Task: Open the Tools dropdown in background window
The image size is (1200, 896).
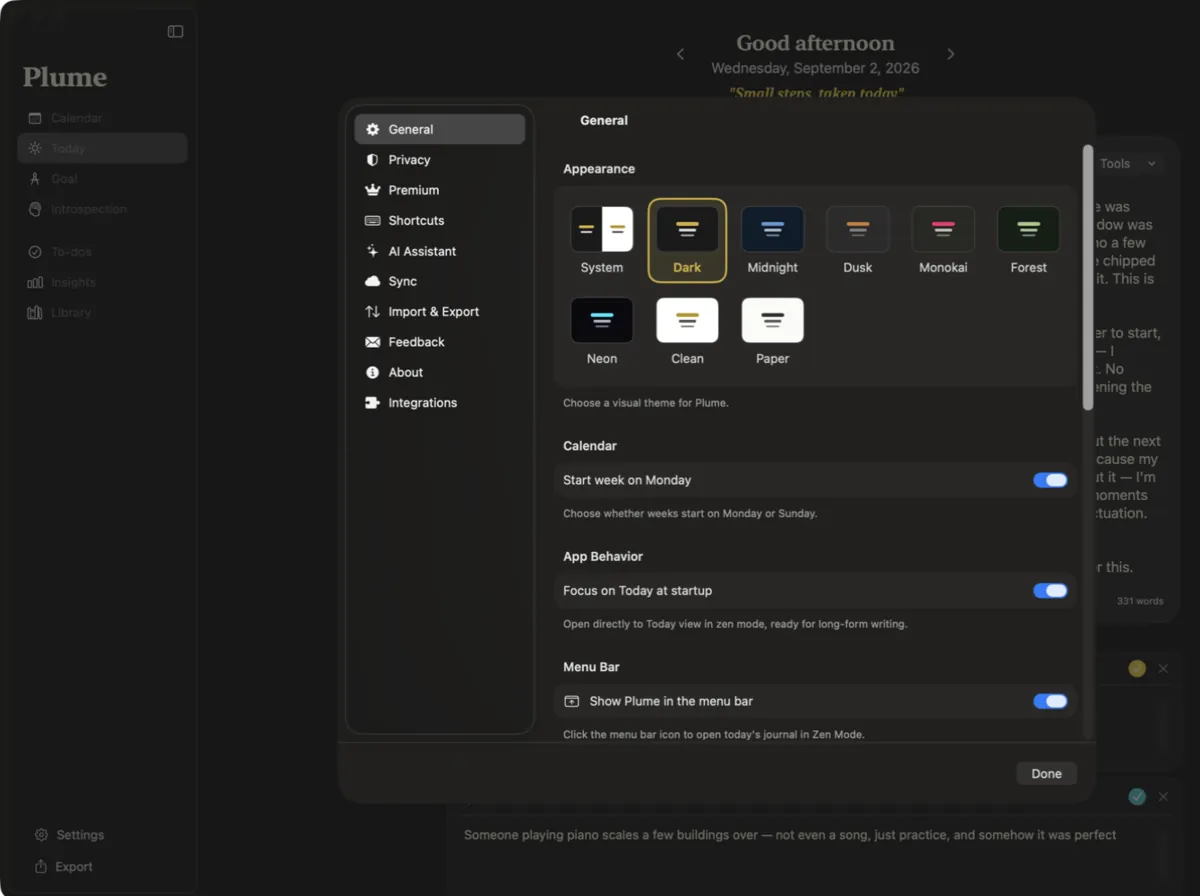Action: (1128, 164)
